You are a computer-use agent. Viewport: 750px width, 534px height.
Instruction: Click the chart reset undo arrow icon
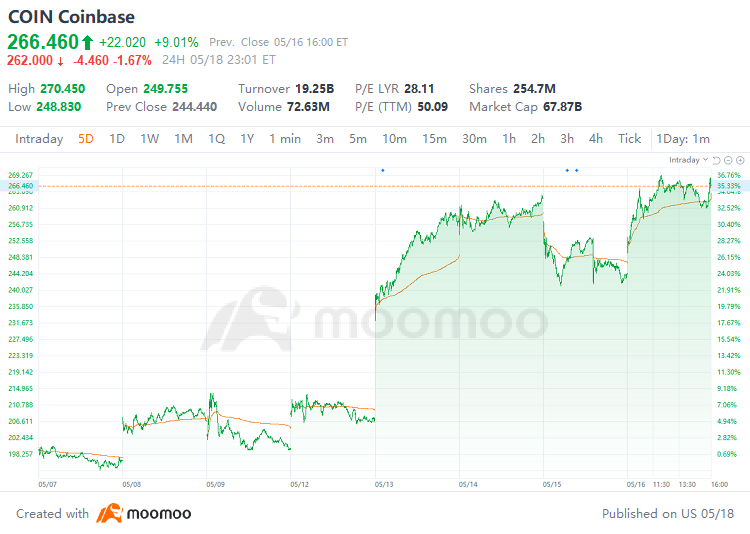(x=716, y=160)
